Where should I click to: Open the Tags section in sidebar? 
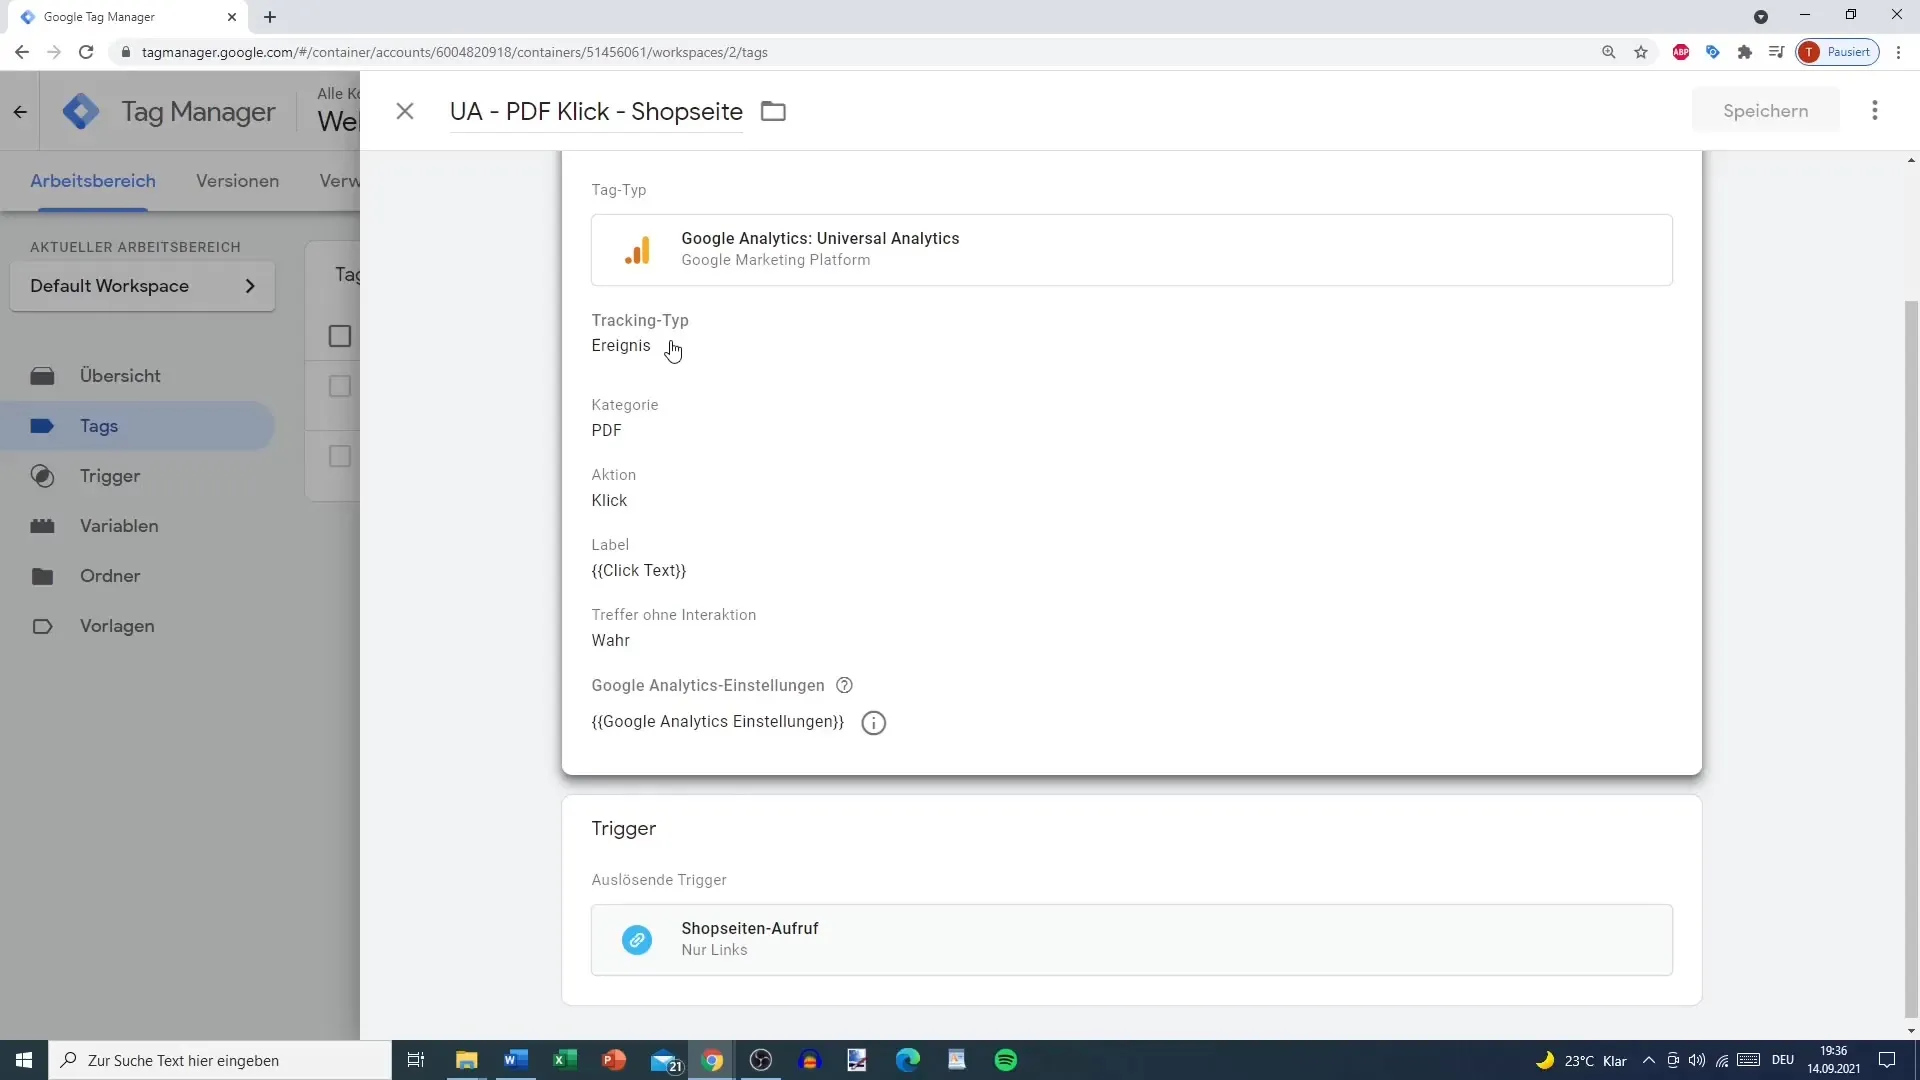[x=99, y=425]
